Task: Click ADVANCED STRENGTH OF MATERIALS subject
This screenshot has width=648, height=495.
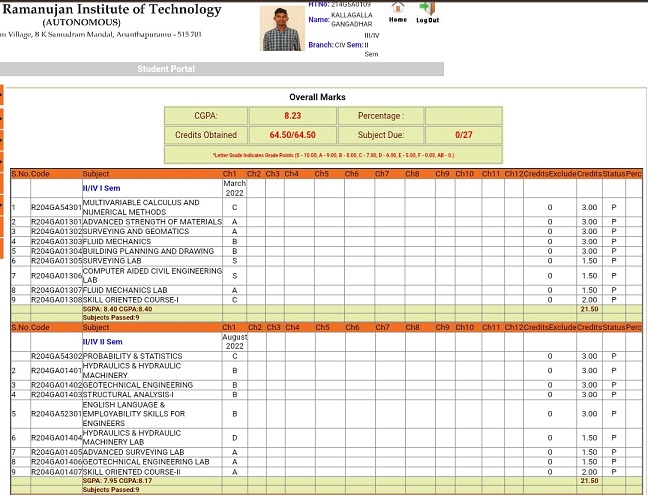Action: [152, 222]
